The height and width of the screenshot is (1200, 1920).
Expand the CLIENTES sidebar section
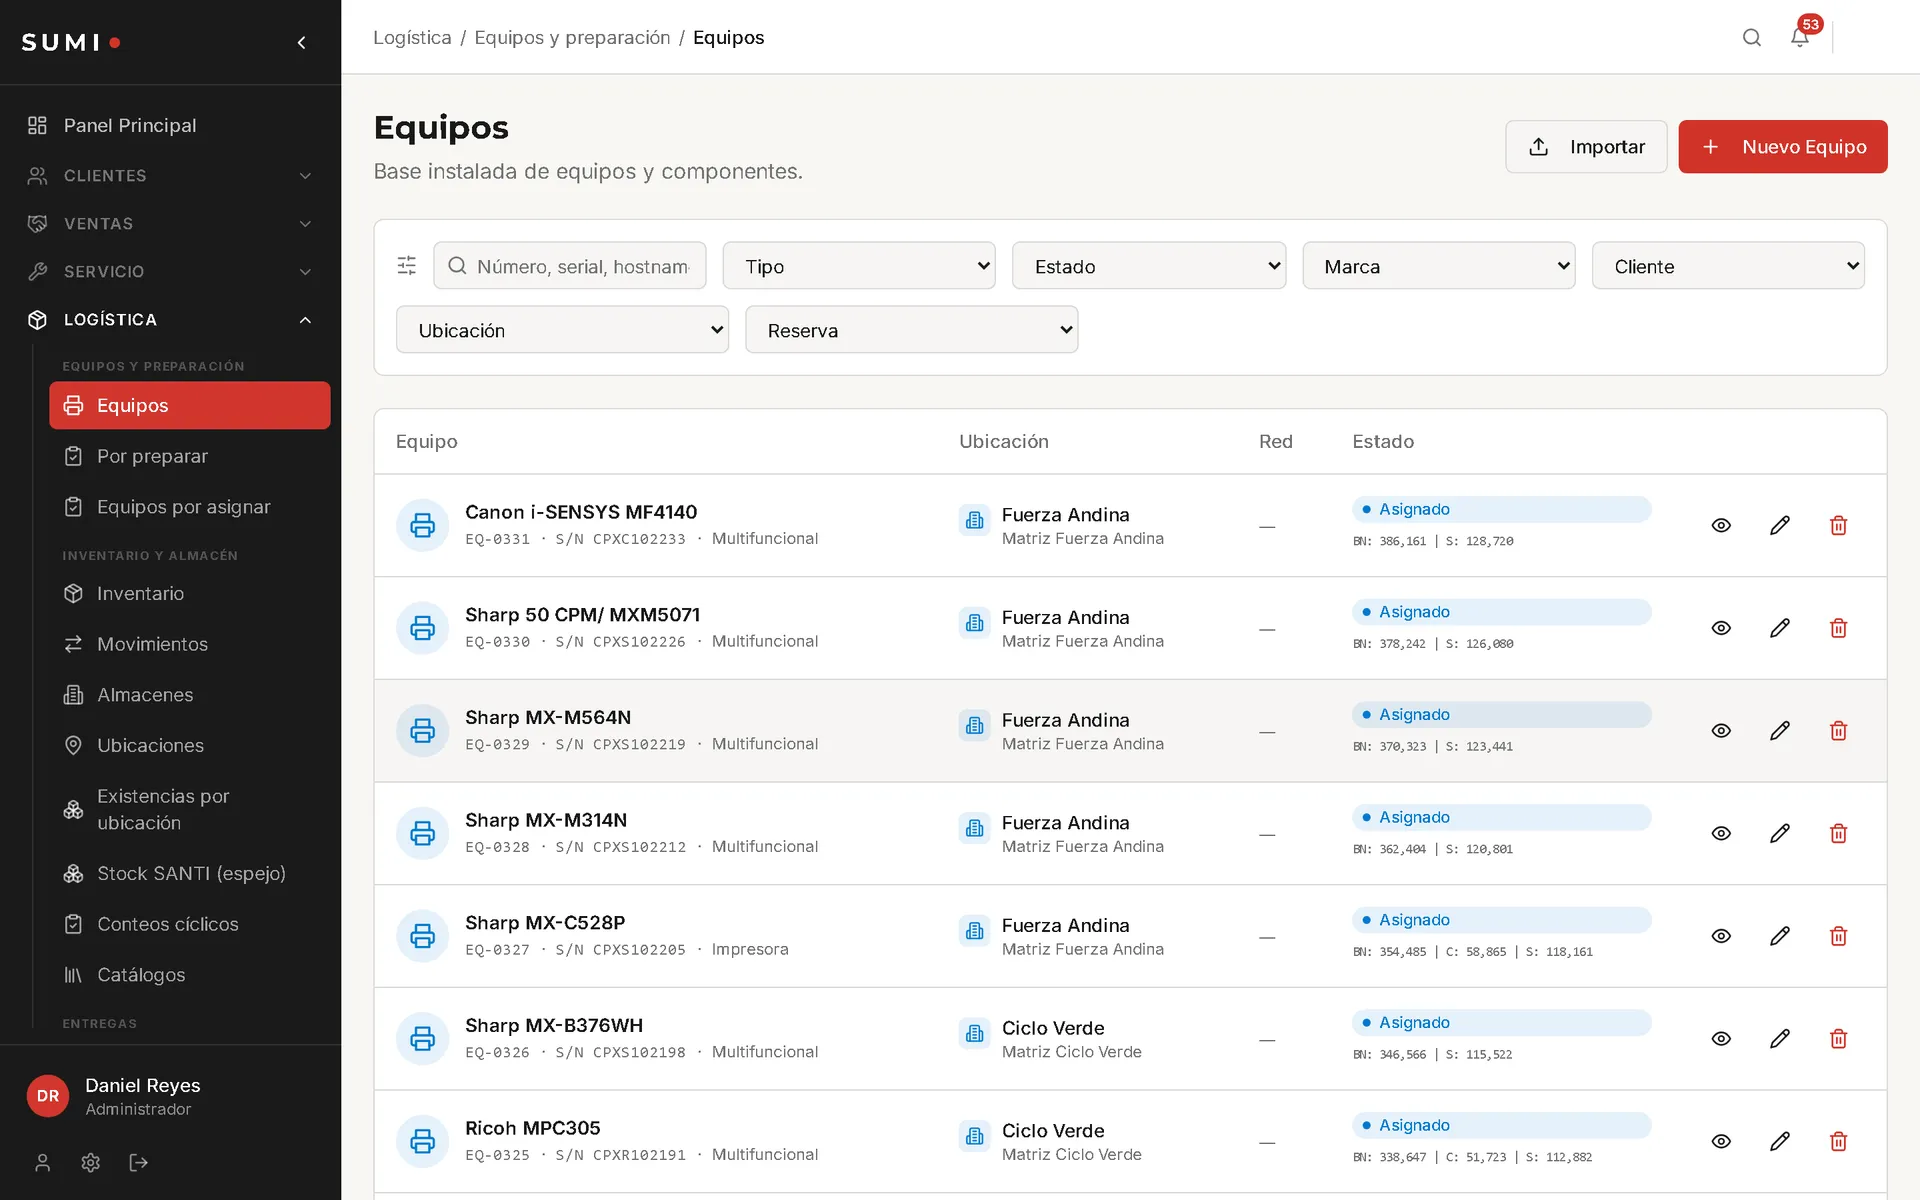coord(170,176)
